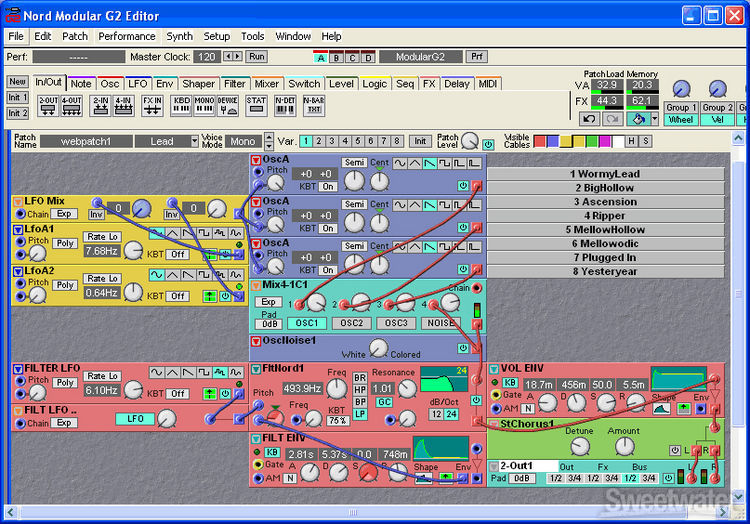Add the DEVICE module
This screenshot has height=524, width=750.
point(228,106)
